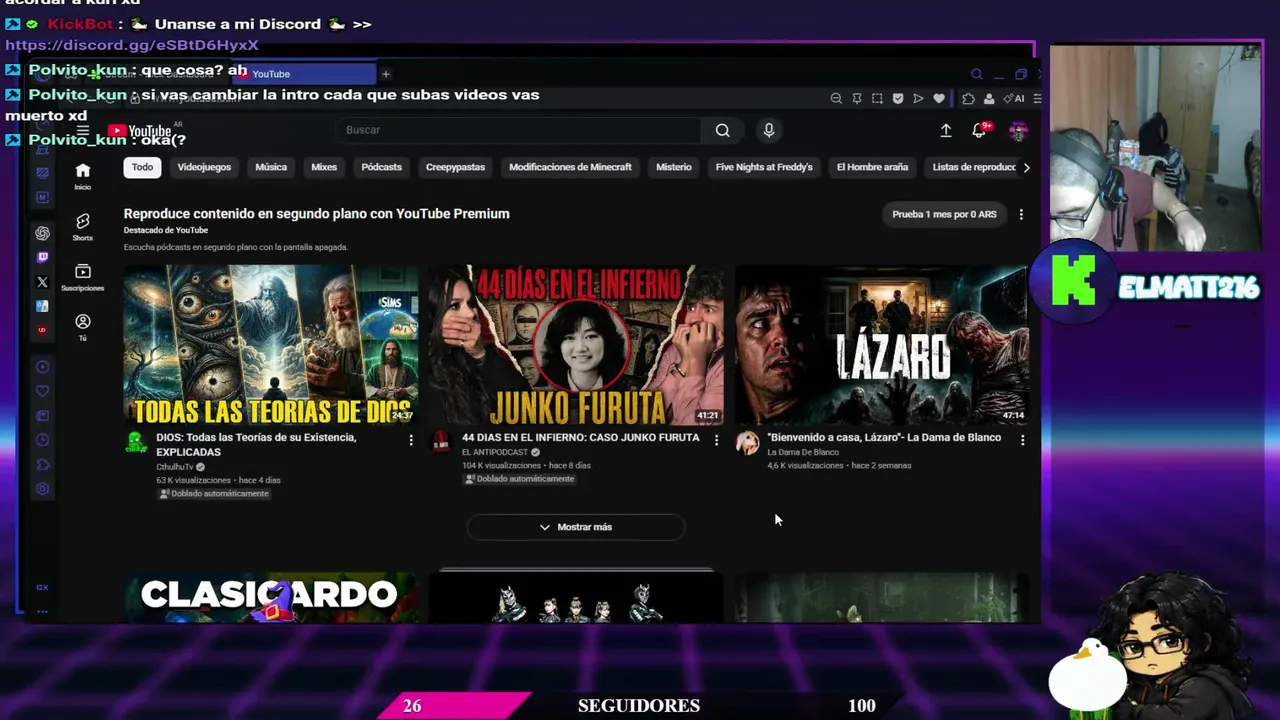Open the browser extensions puzzle icon
The width and height of the screenshot is (1280, 720).
(x=968, y=99)
